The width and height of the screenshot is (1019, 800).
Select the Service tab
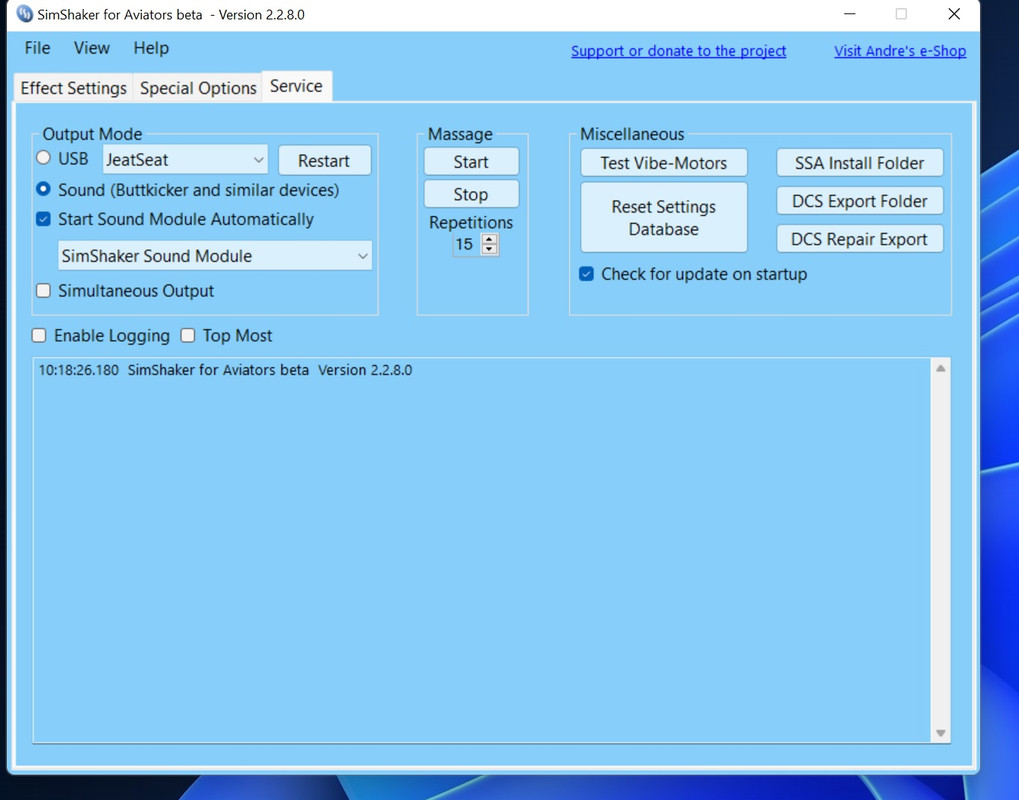click(296, 86)
